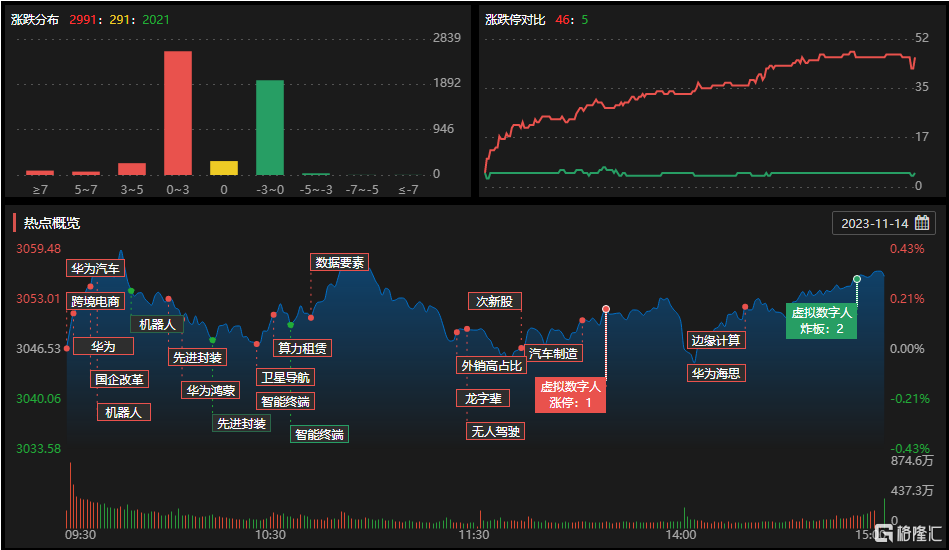Viewport: 949px width, 550px height.
Task: Click the 5~7 distribution bar
Action: [x=86, y=174]
